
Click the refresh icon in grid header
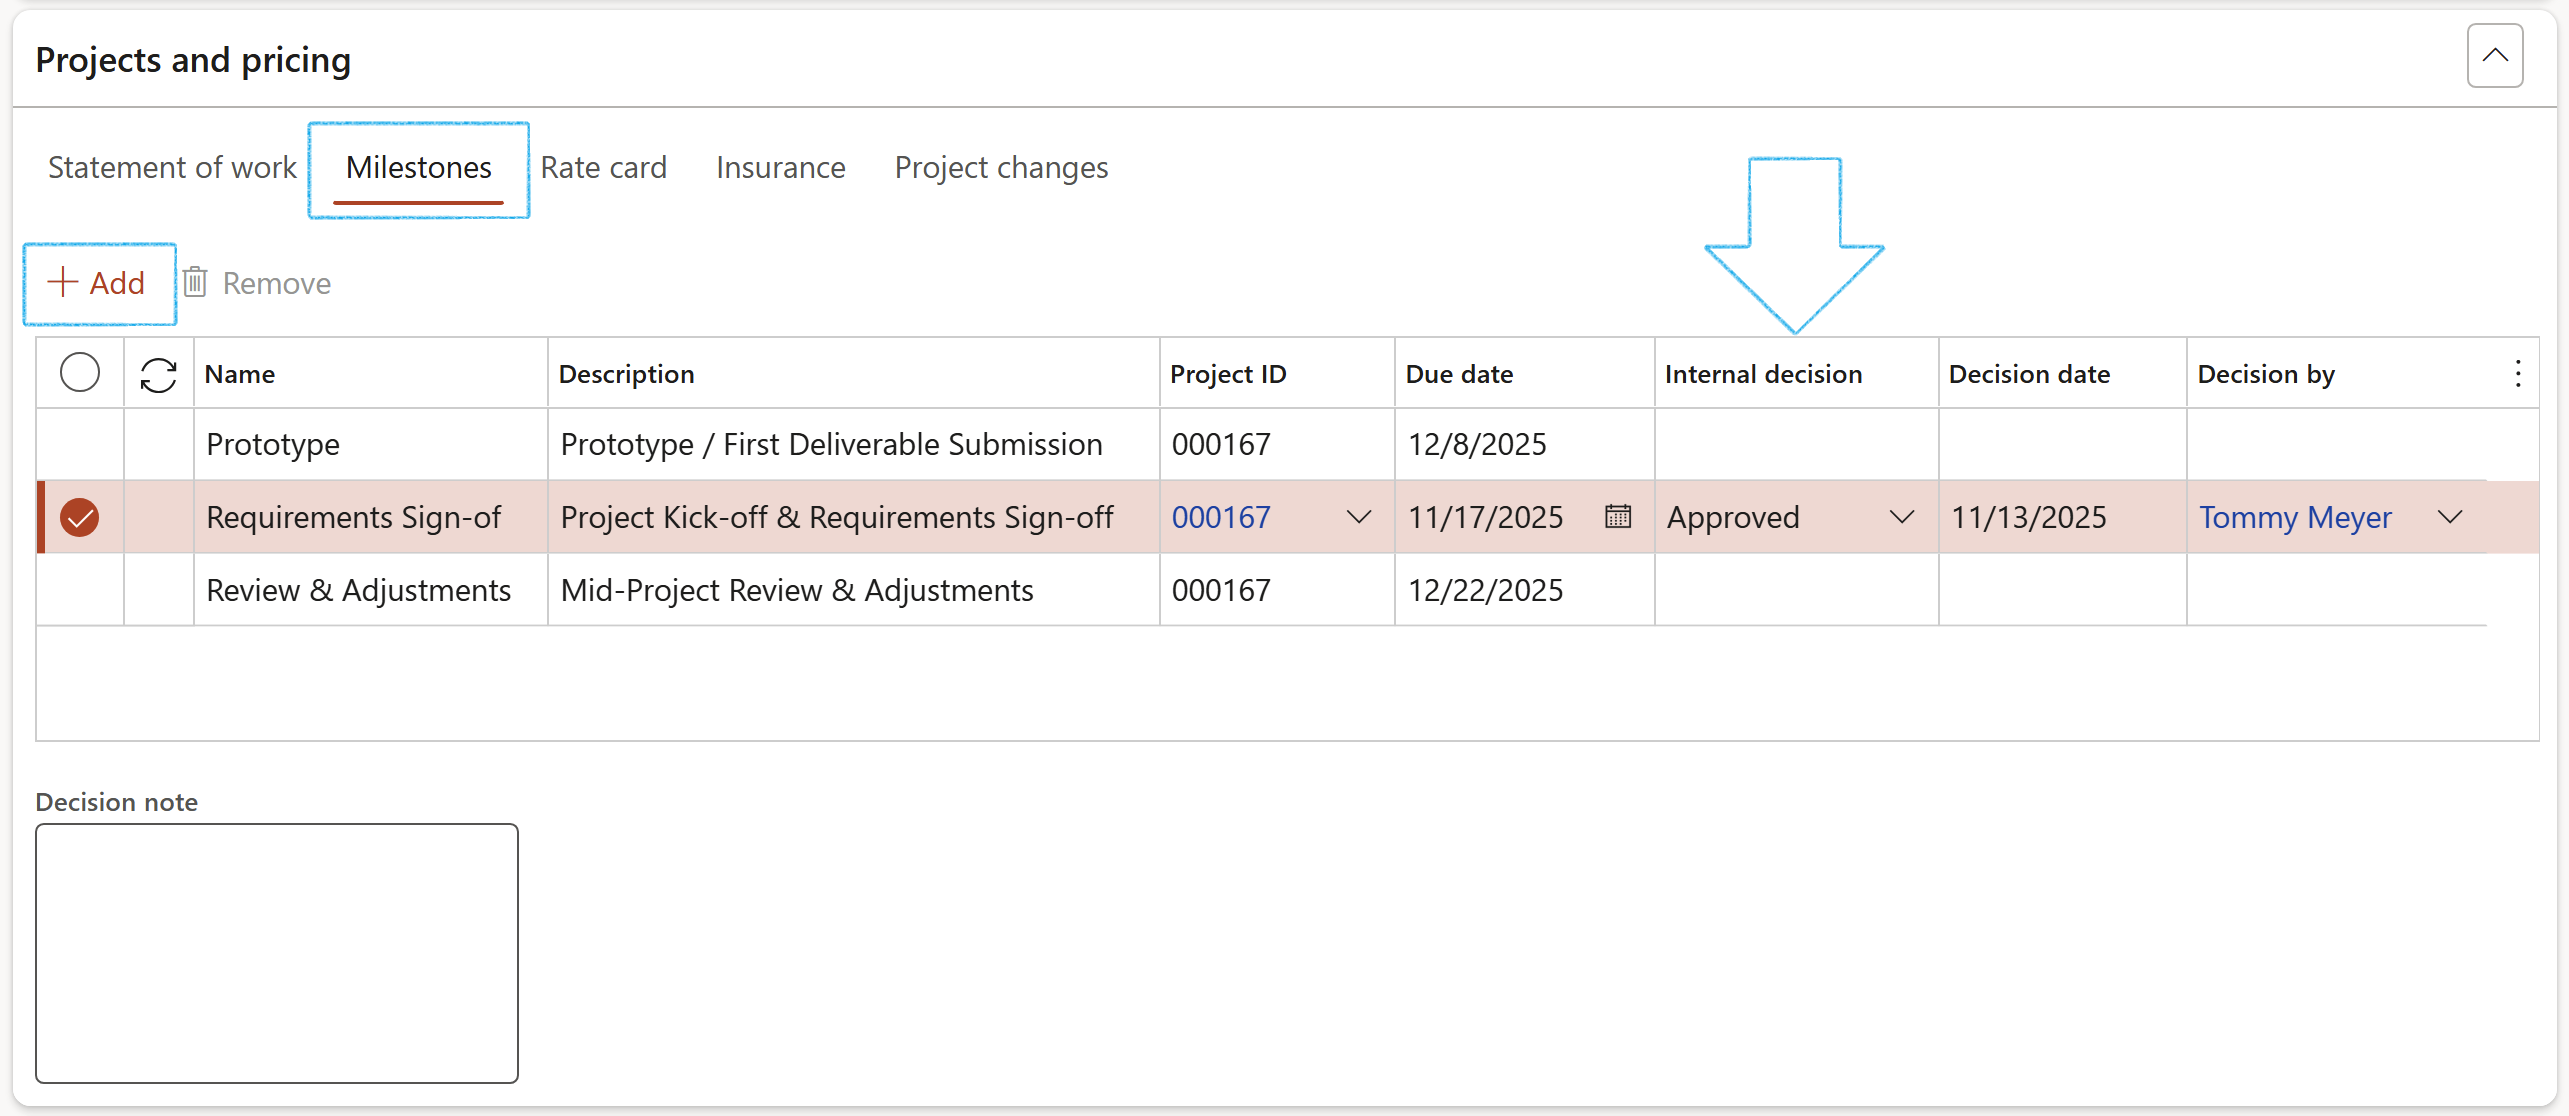click(x=158, y=375)
